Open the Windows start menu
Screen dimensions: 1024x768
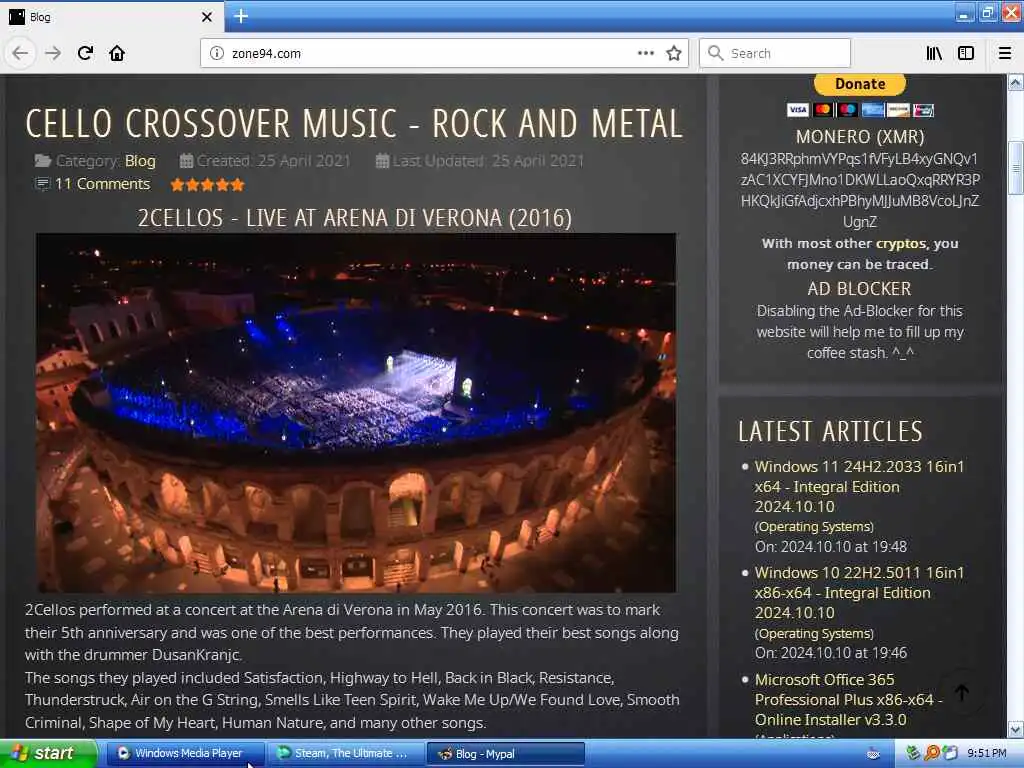click(48, 754)
